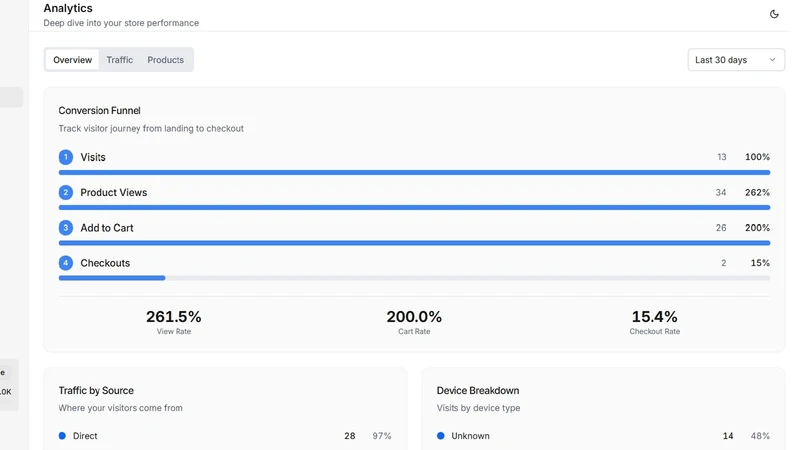Click the Add to Cart progress bar
Viewport: 800px width, 450px height.
(414, 243)
